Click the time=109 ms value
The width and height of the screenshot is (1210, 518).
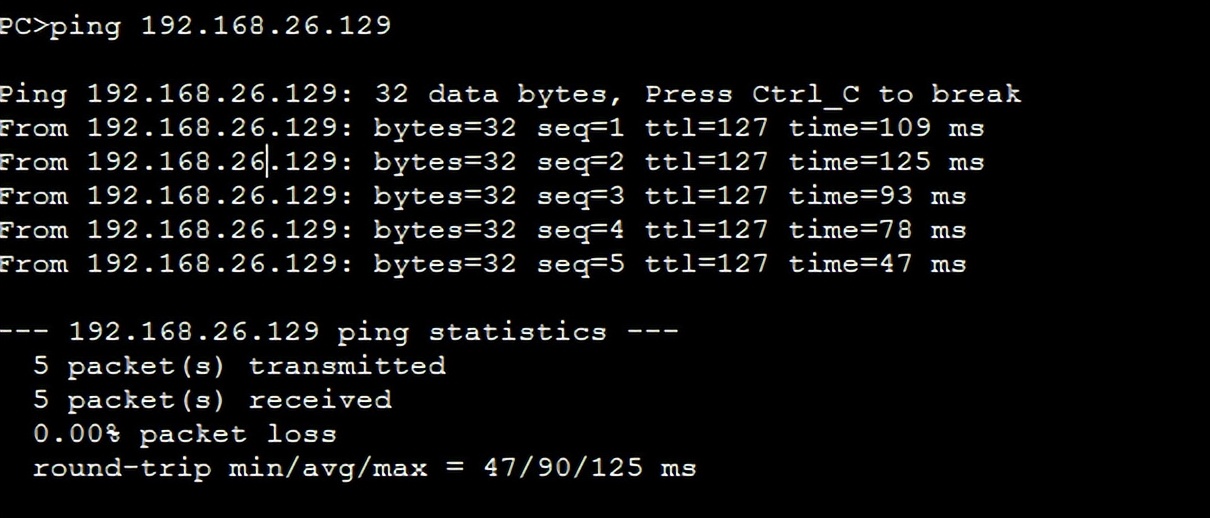(887, 128)
